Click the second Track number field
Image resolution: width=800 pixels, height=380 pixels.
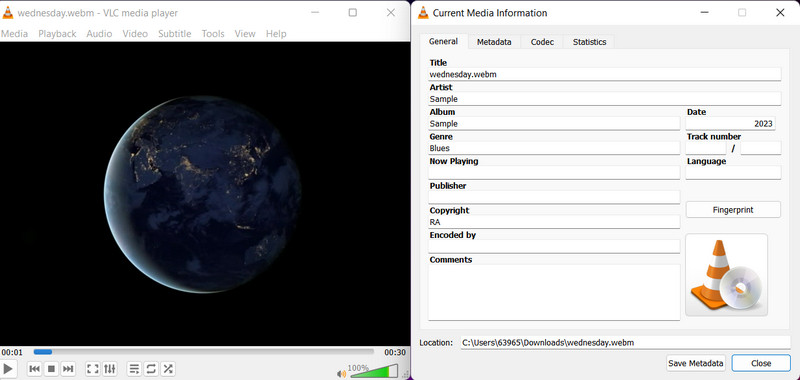(761, 148)
